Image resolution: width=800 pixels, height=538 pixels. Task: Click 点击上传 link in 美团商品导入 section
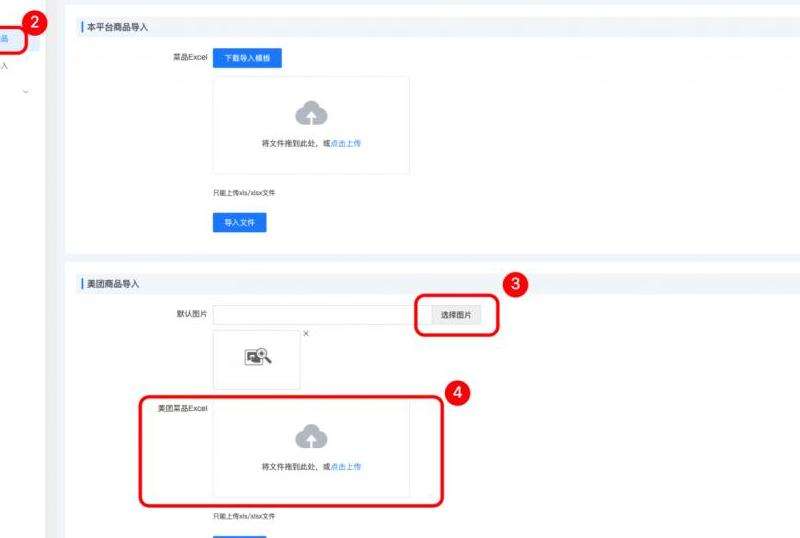pos(345,466)
